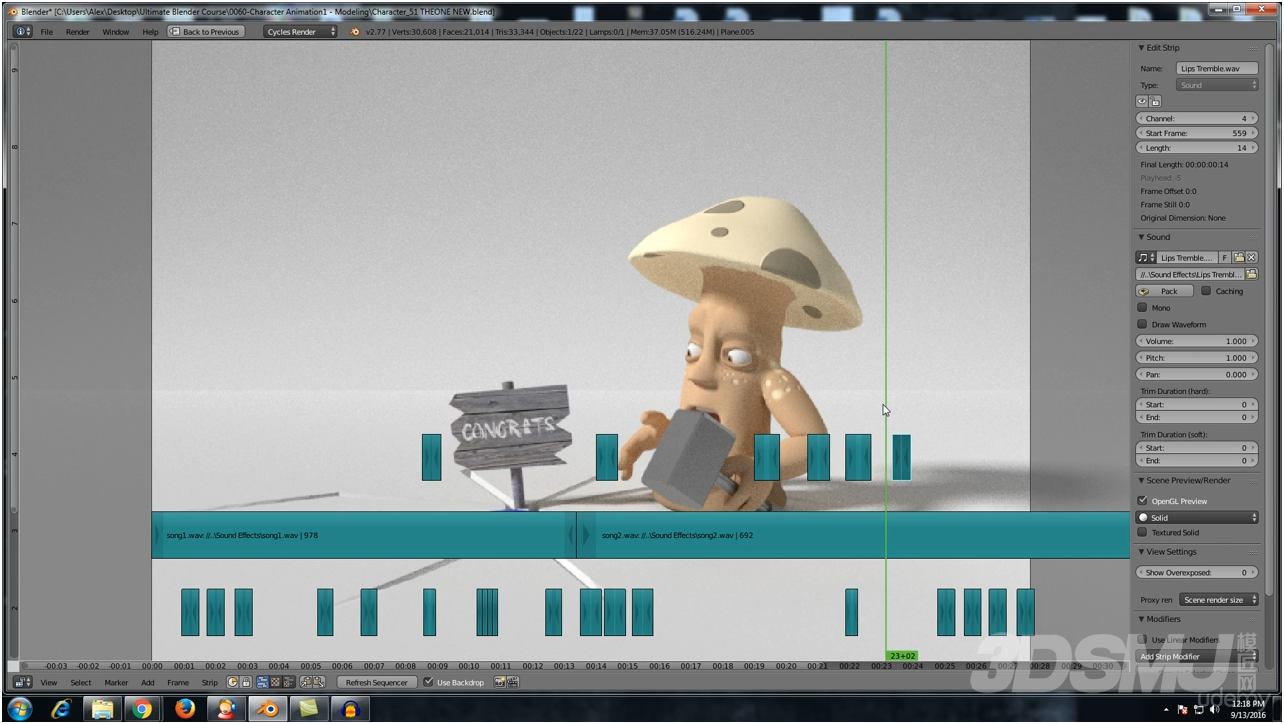Open the sequencer Marker menu
Screen dimensions: 1284x724
click(116, 683)
